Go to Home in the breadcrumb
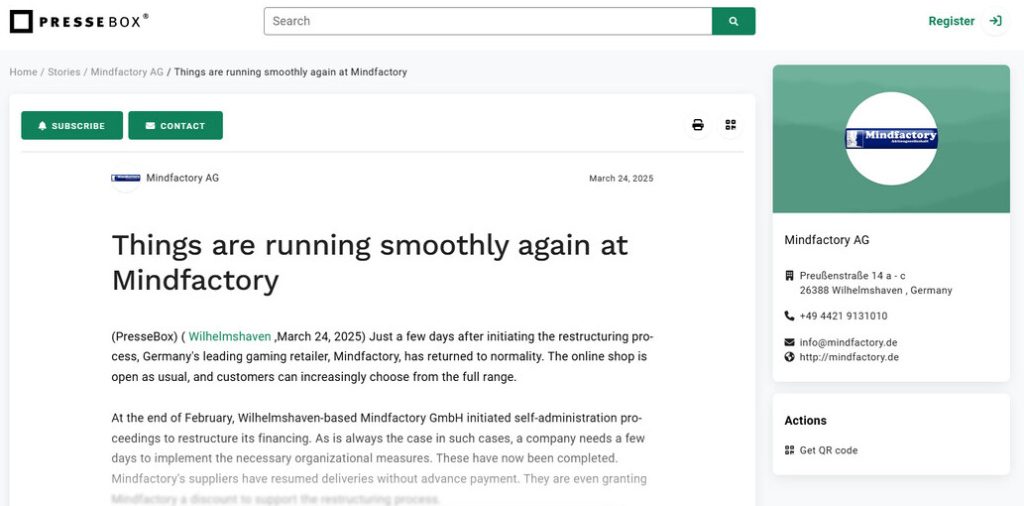Viewport: 1024px width, 506px height. coord(23,72)
